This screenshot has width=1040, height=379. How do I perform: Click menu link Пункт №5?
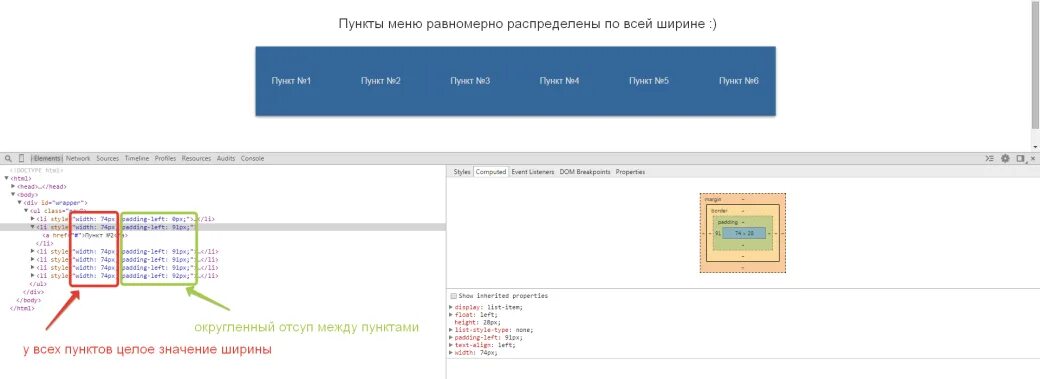(x=649, y=81)
